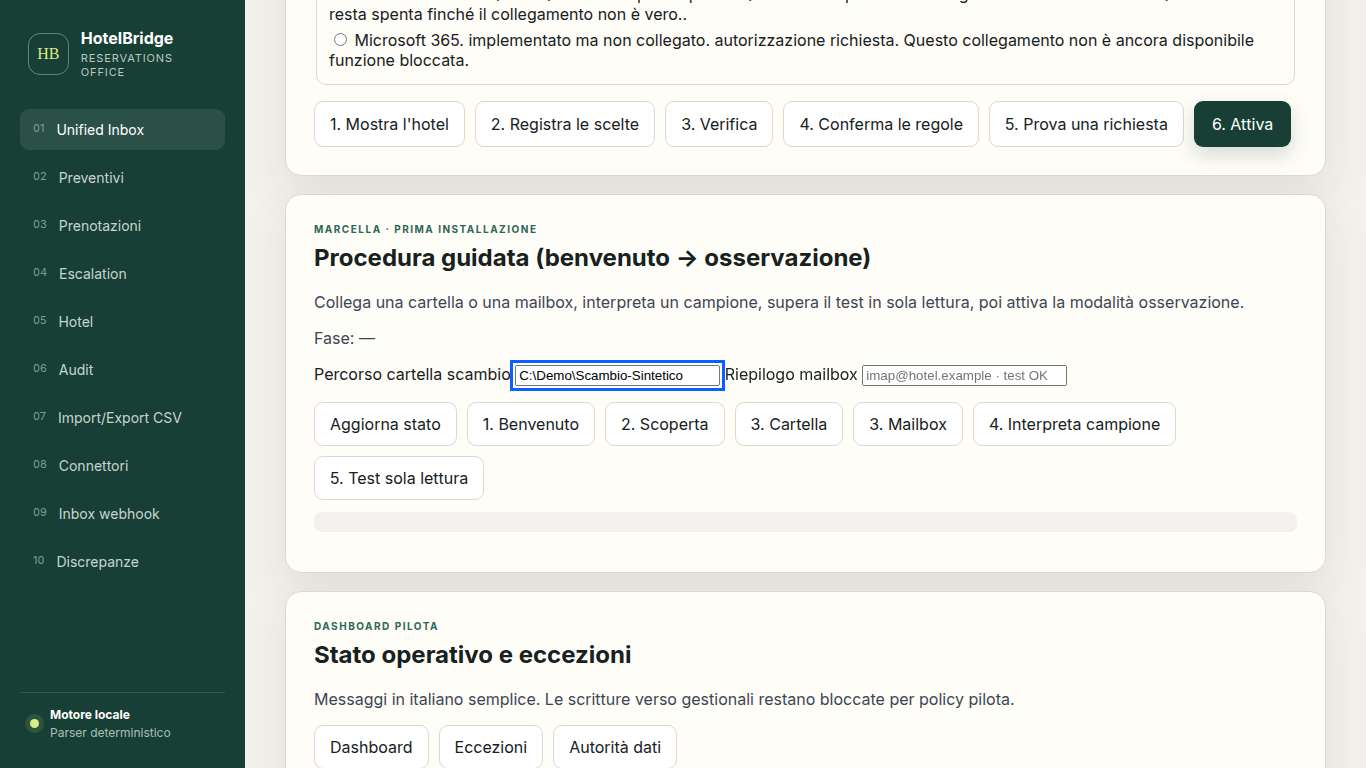1366x768 pixels.
Task: Click the 'Aggiorna stato' button
Action: pos(385,424)
